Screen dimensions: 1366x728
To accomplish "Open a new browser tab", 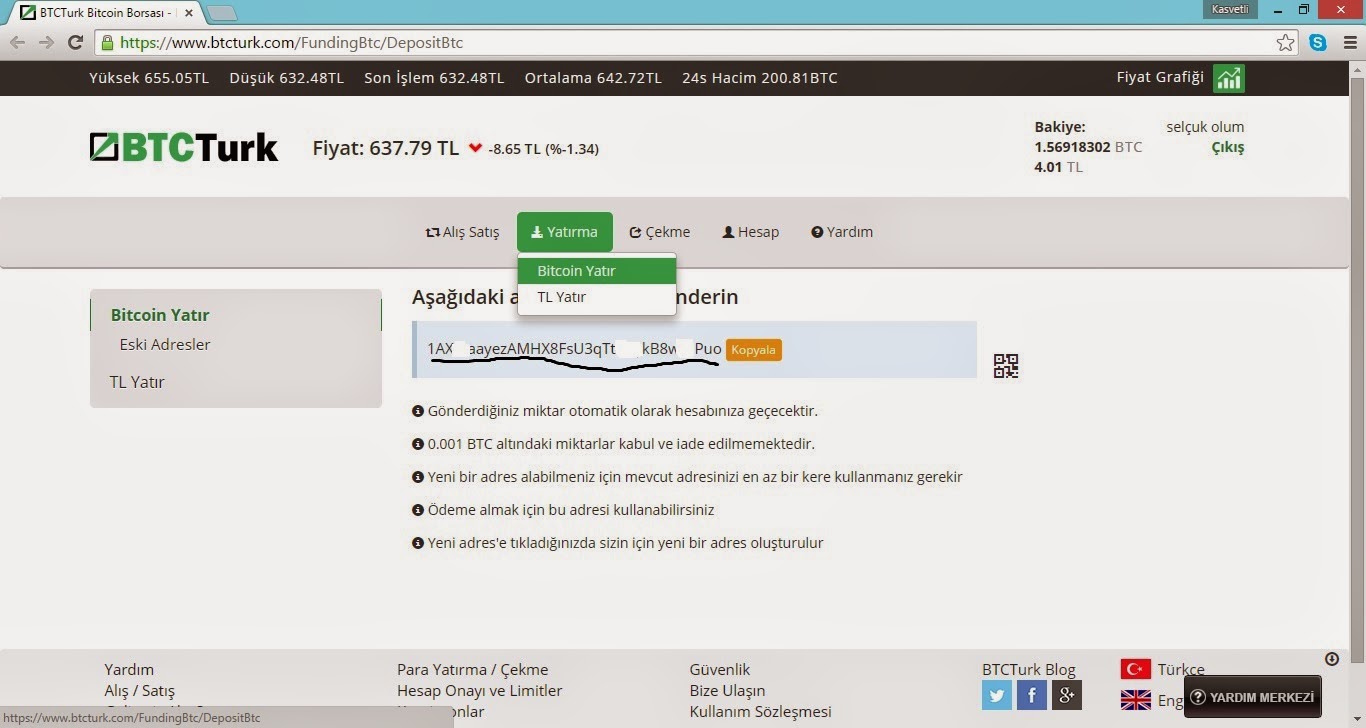I will tap(221, 13).
